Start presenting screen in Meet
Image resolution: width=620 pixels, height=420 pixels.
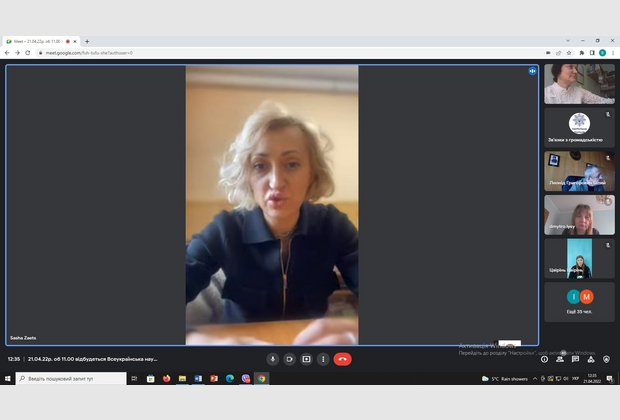[306, 359]
